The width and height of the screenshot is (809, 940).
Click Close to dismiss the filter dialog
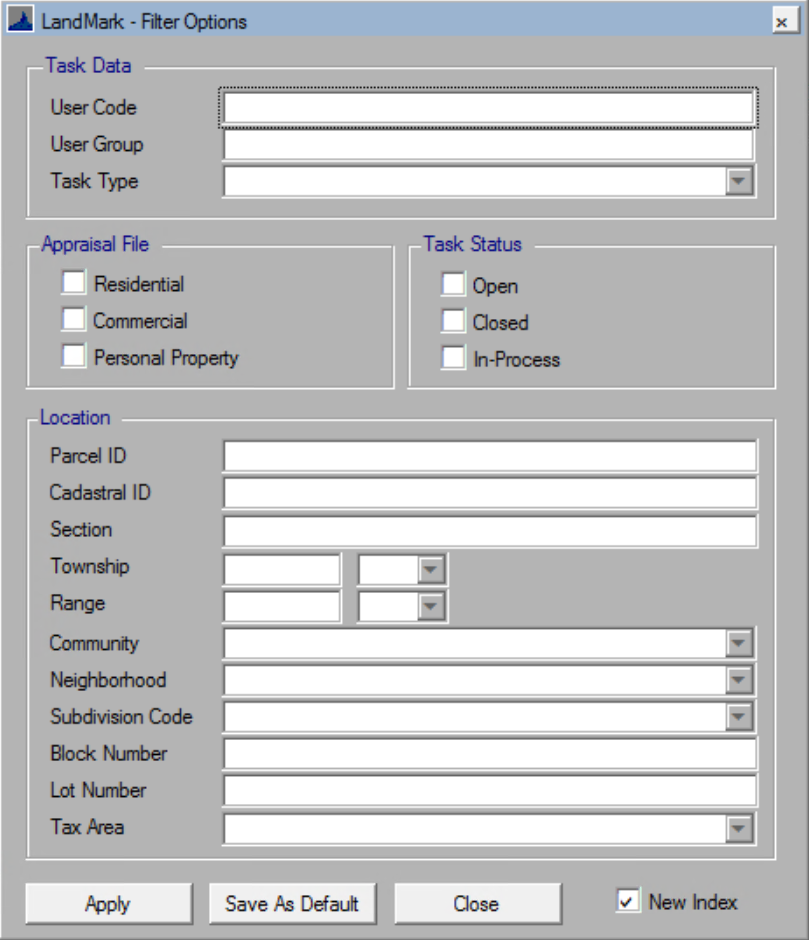pyautogui.click(x=478, y=903)
